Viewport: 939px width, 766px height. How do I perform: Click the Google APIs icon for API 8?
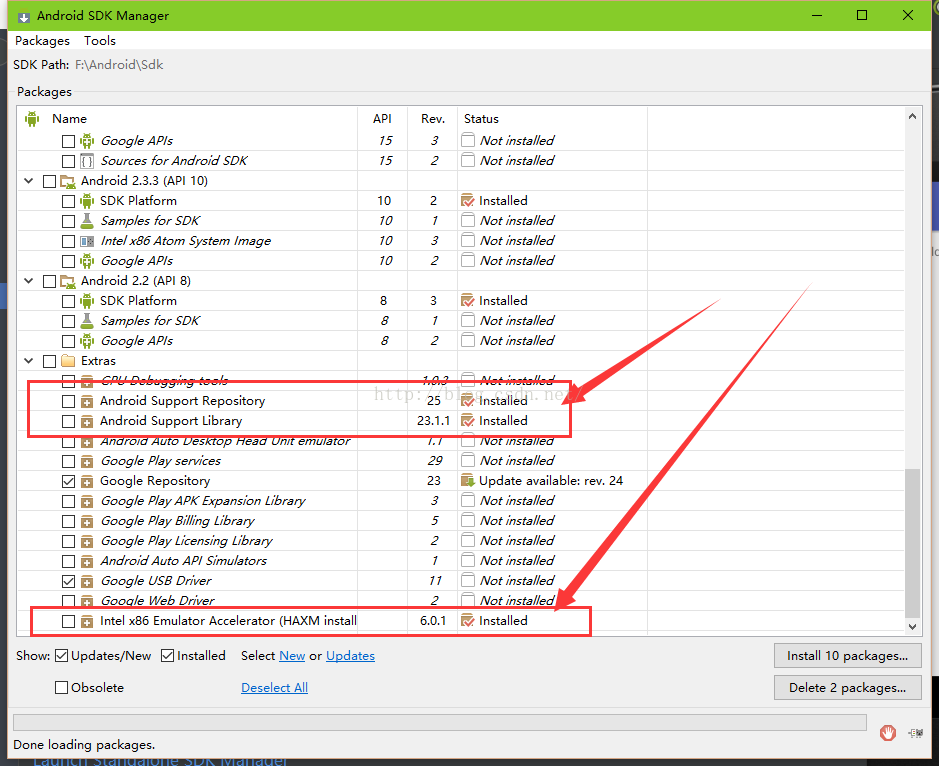pyautogui.click(x=87, y=341)
